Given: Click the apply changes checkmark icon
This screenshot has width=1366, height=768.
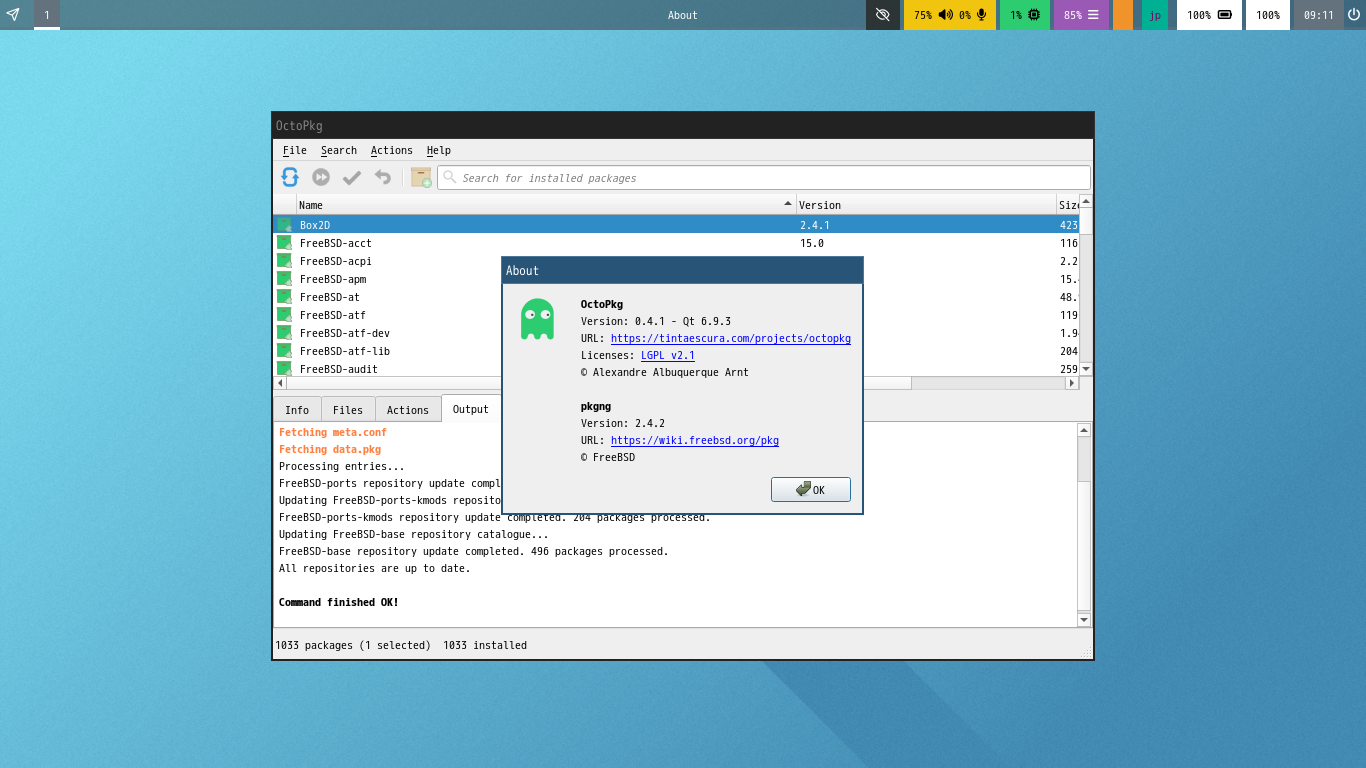Looking at the screenshot, I should click(352, 177).
